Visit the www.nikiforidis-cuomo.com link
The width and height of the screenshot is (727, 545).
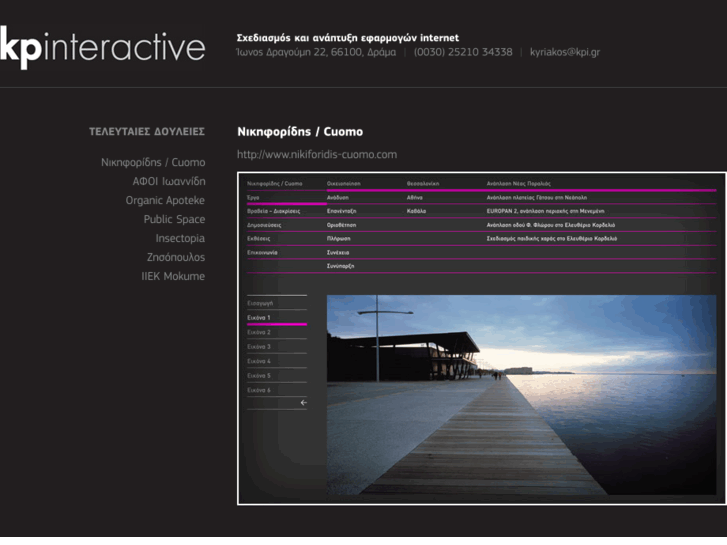317,154
